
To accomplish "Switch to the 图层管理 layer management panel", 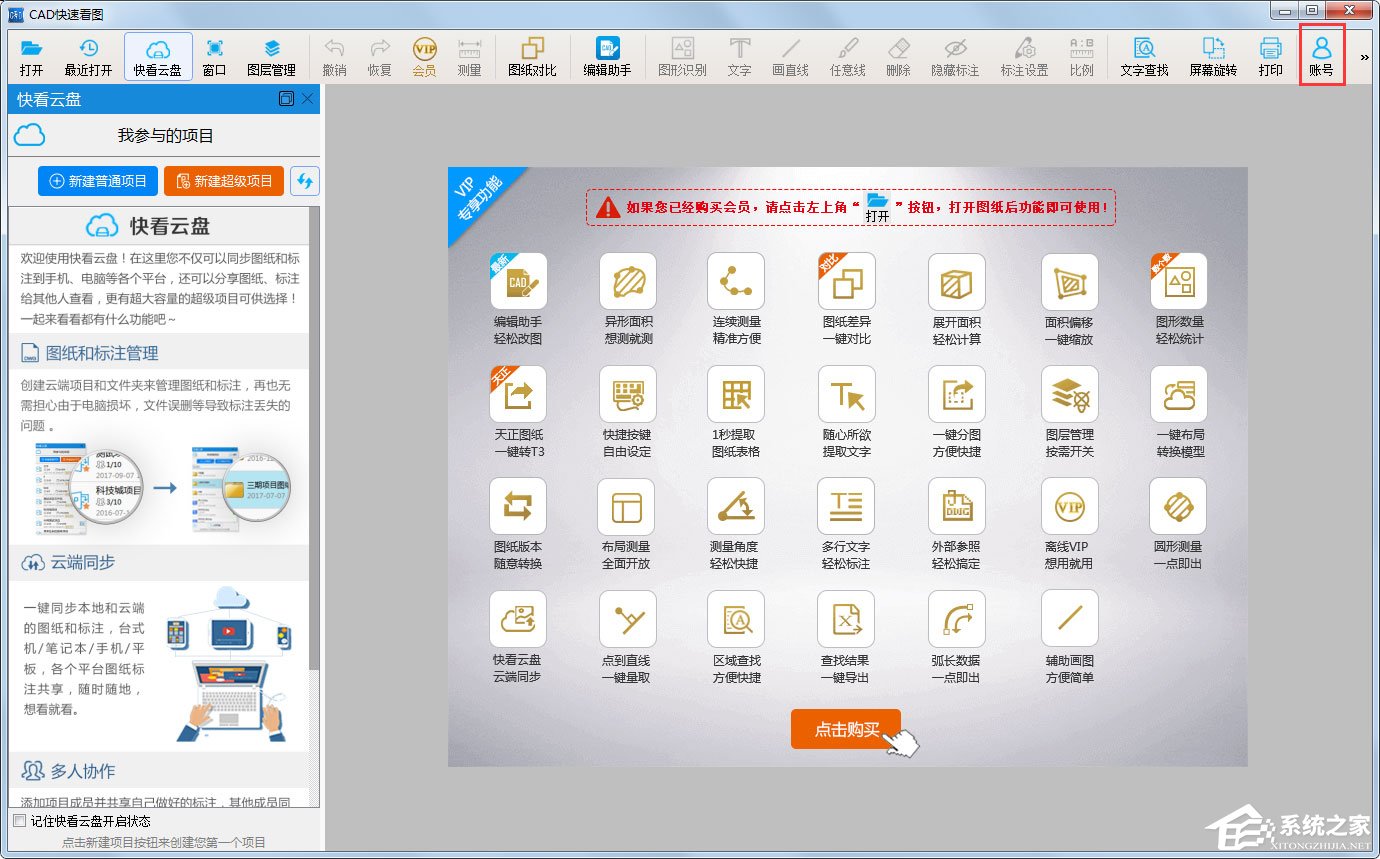I will click(x=272, y=55).
